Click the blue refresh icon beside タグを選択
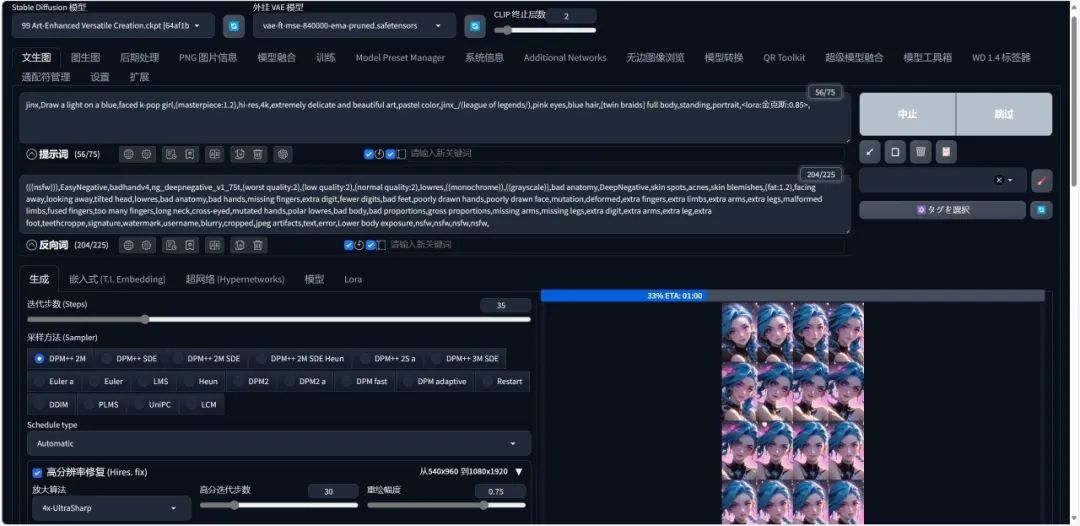 click(x=1041, y=210)
